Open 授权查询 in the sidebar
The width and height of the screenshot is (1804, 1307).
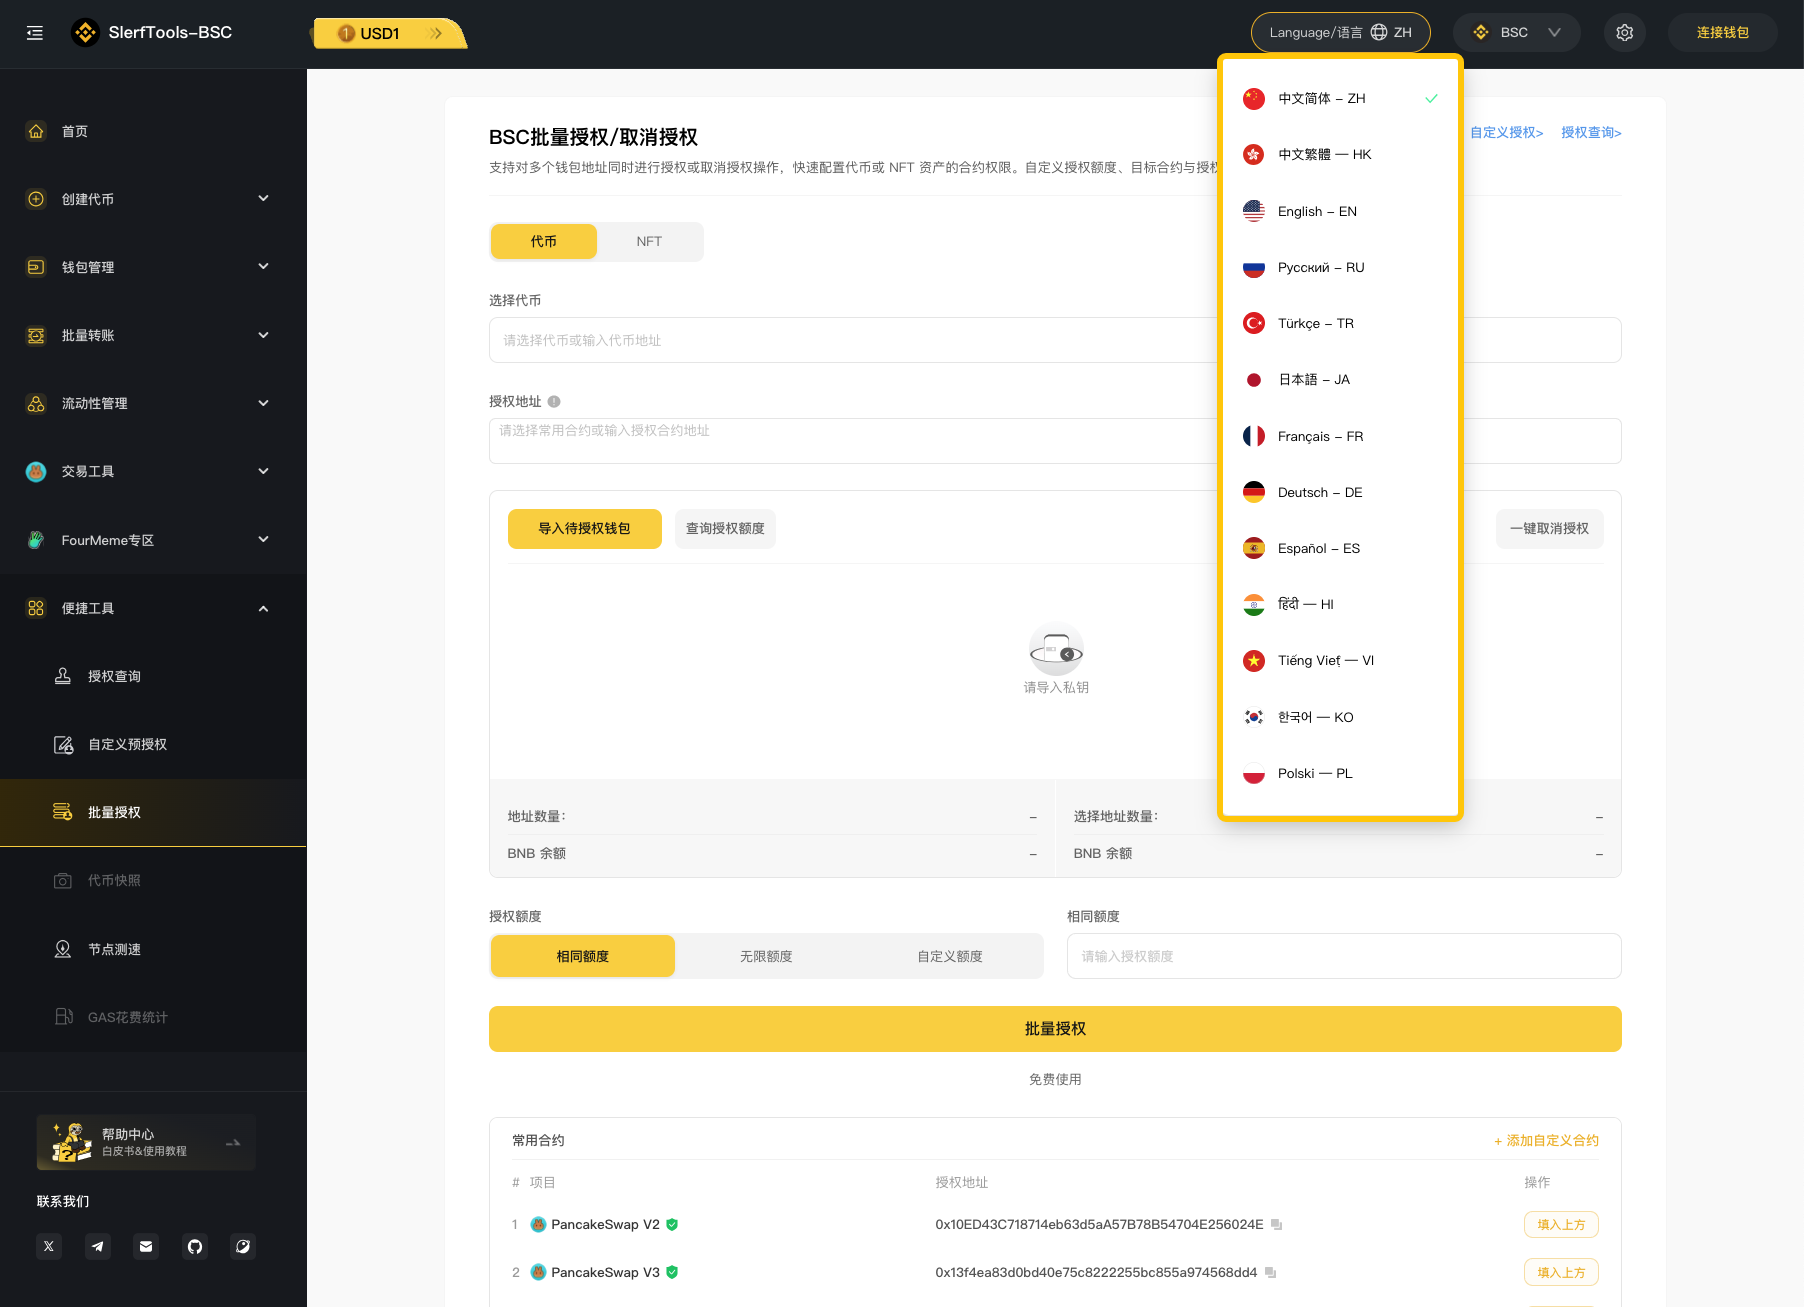[114, 677]
